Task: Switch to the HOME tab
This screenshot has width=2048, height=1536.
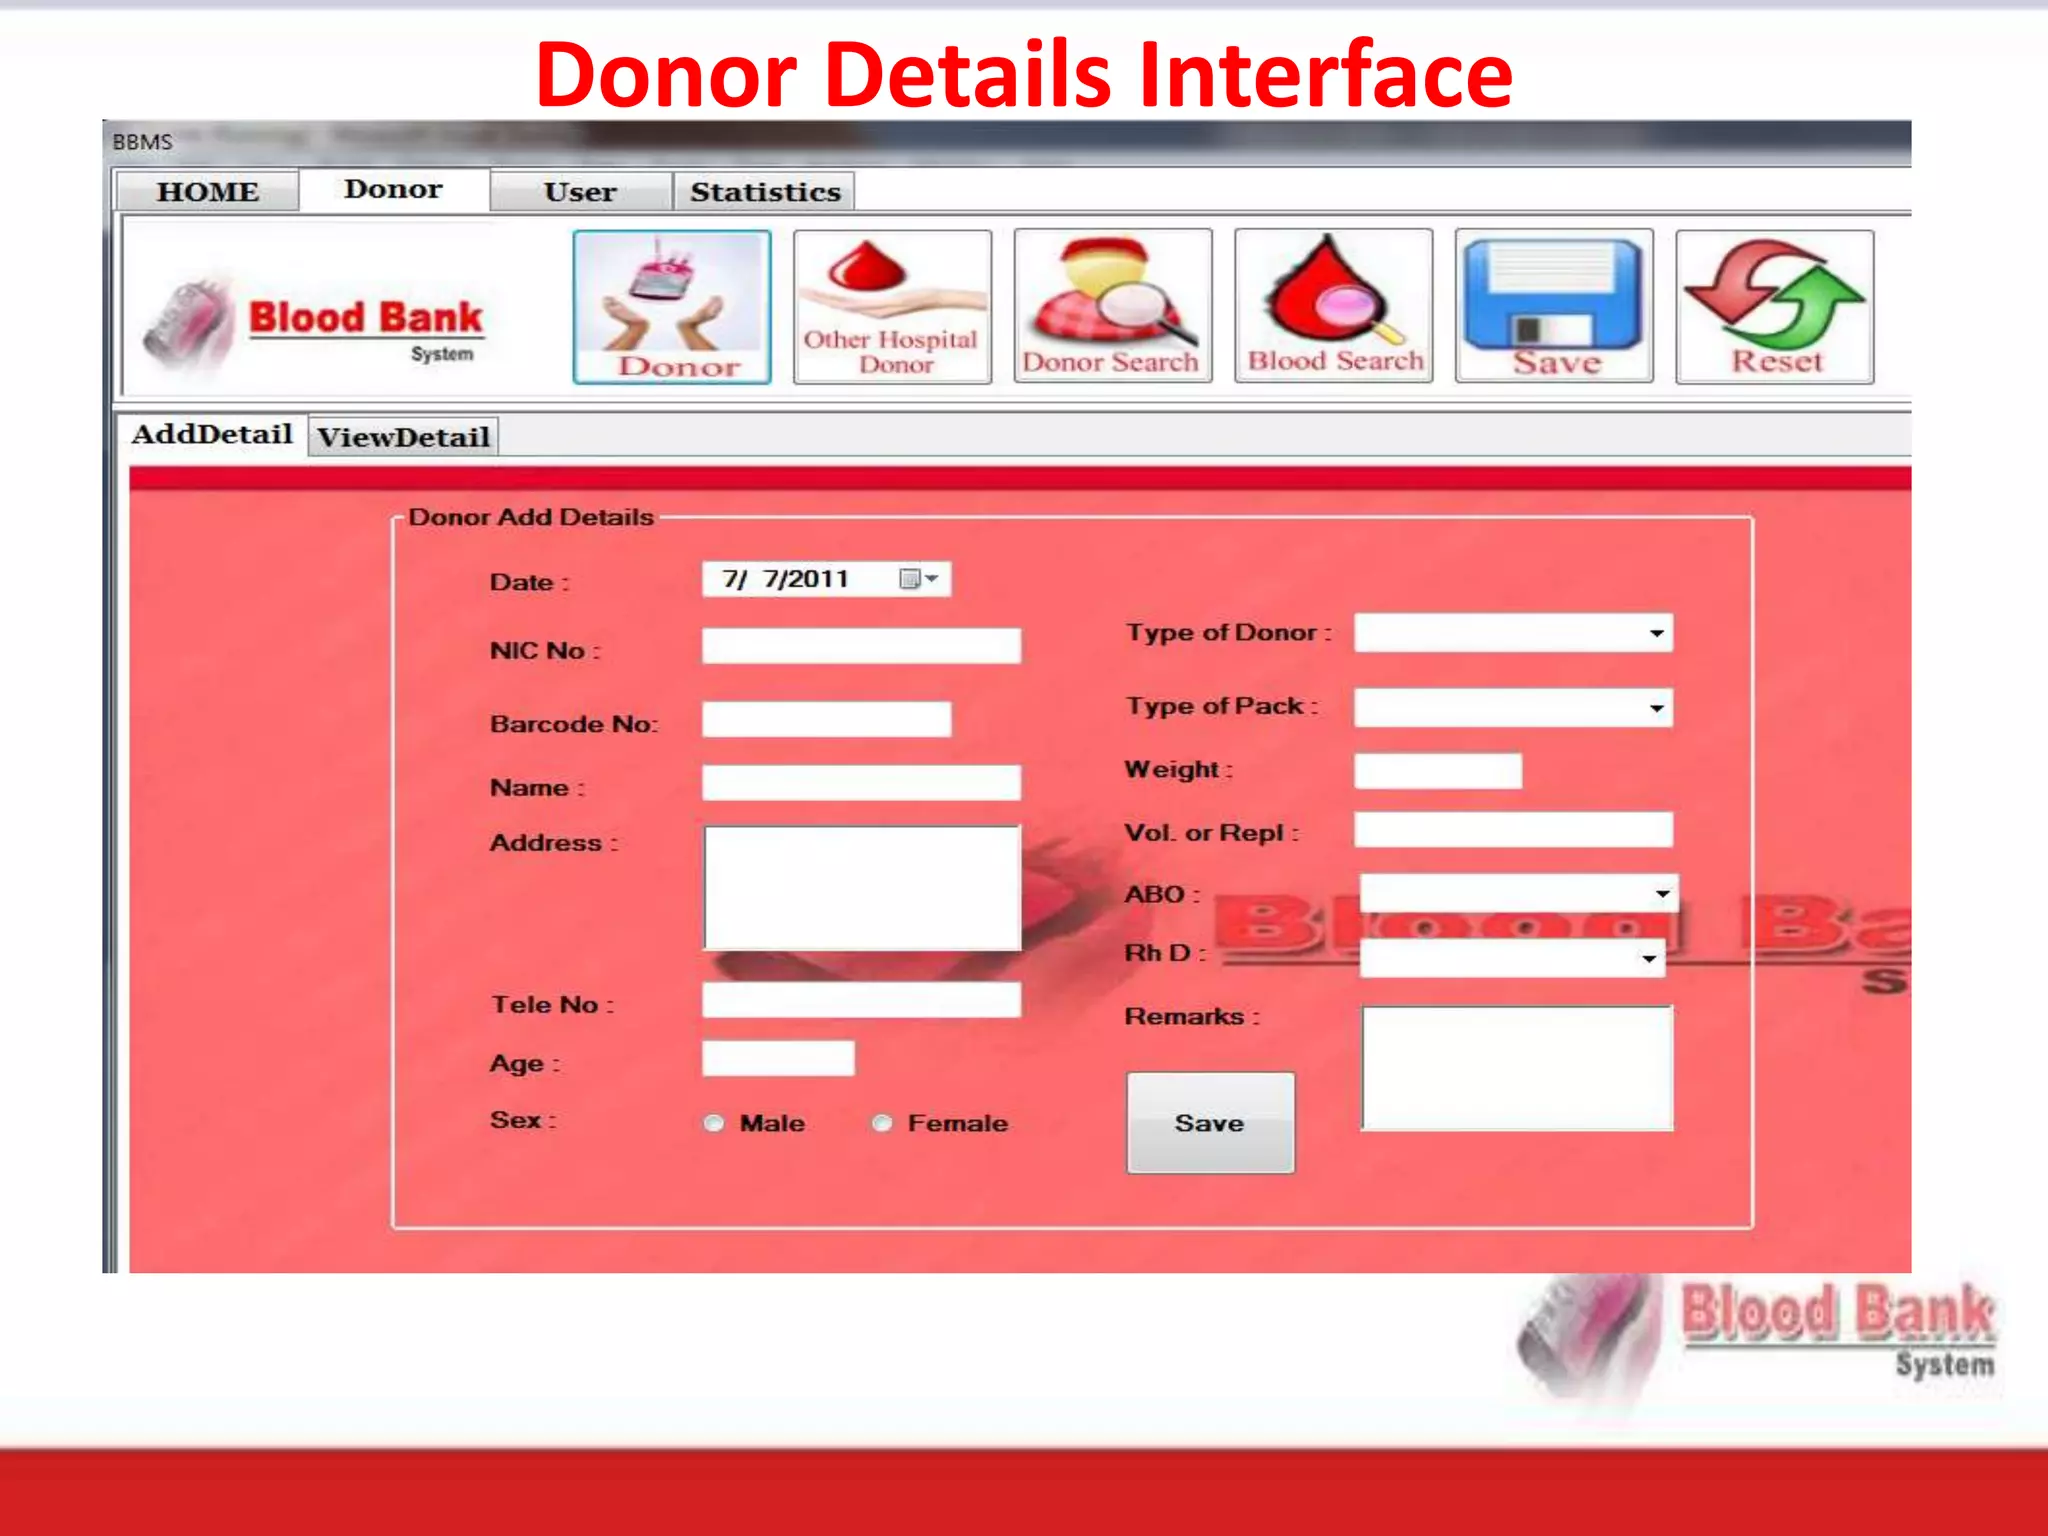Action: click(x=208, y=191)
